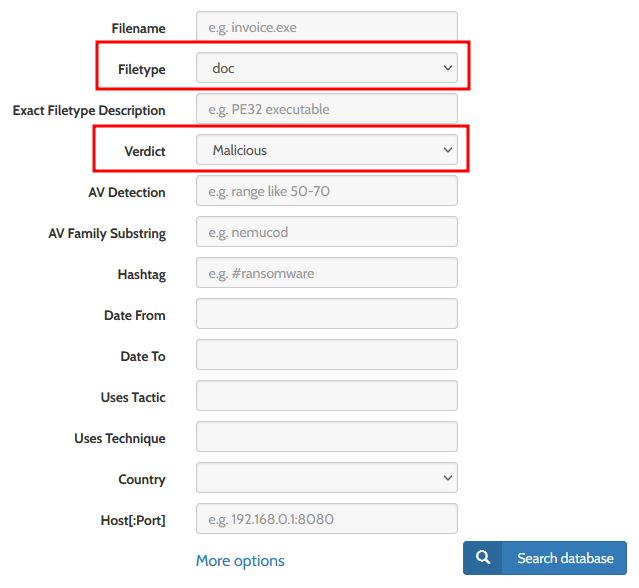Select the Date To field
The image size is (639, 588).
coord(326,355)
